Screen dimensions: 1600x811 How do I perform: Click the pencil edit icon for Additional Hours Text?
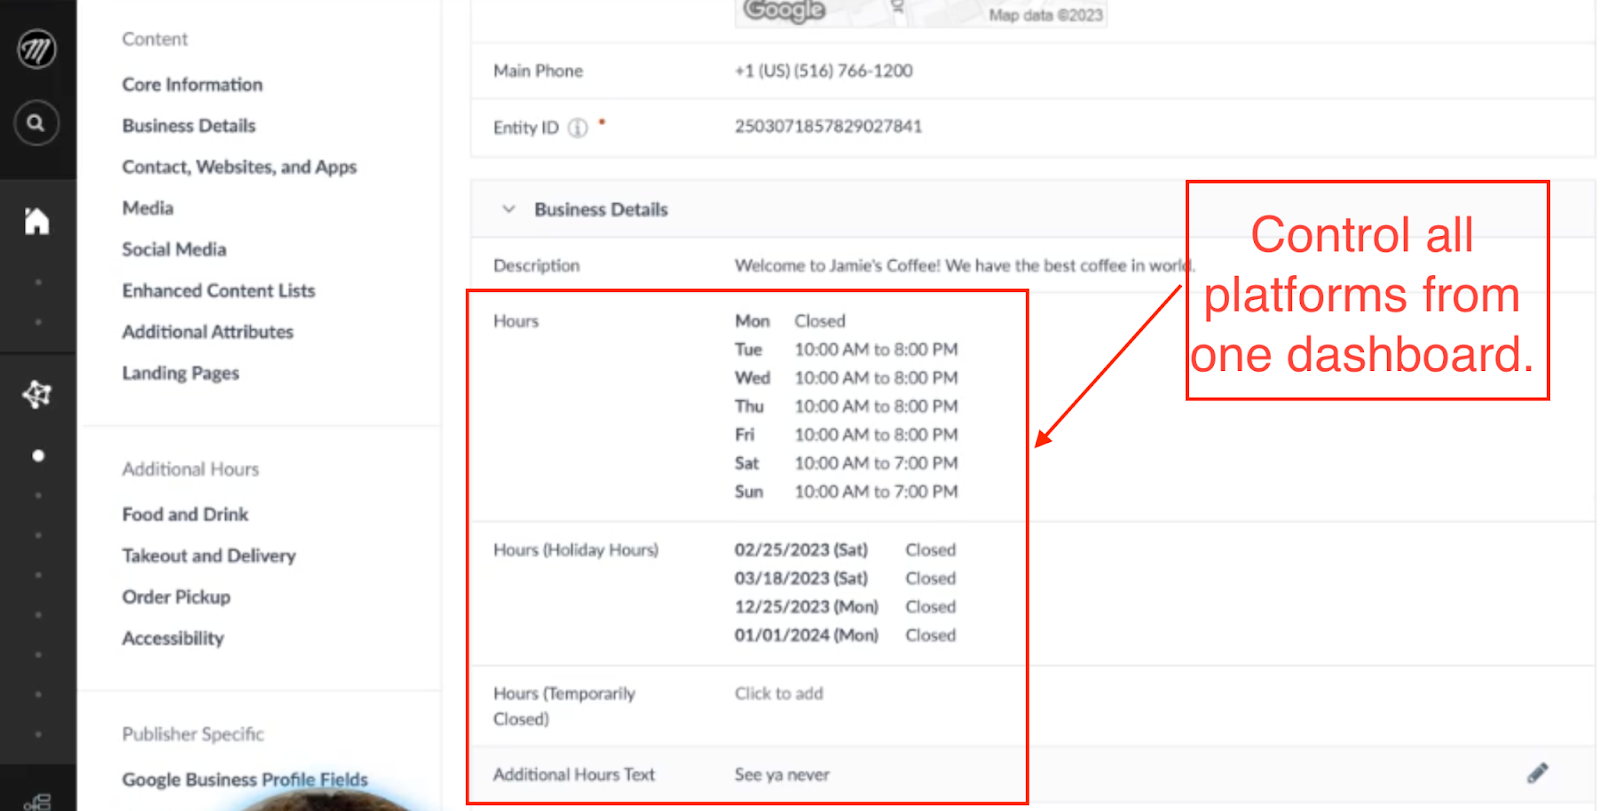1537,773
